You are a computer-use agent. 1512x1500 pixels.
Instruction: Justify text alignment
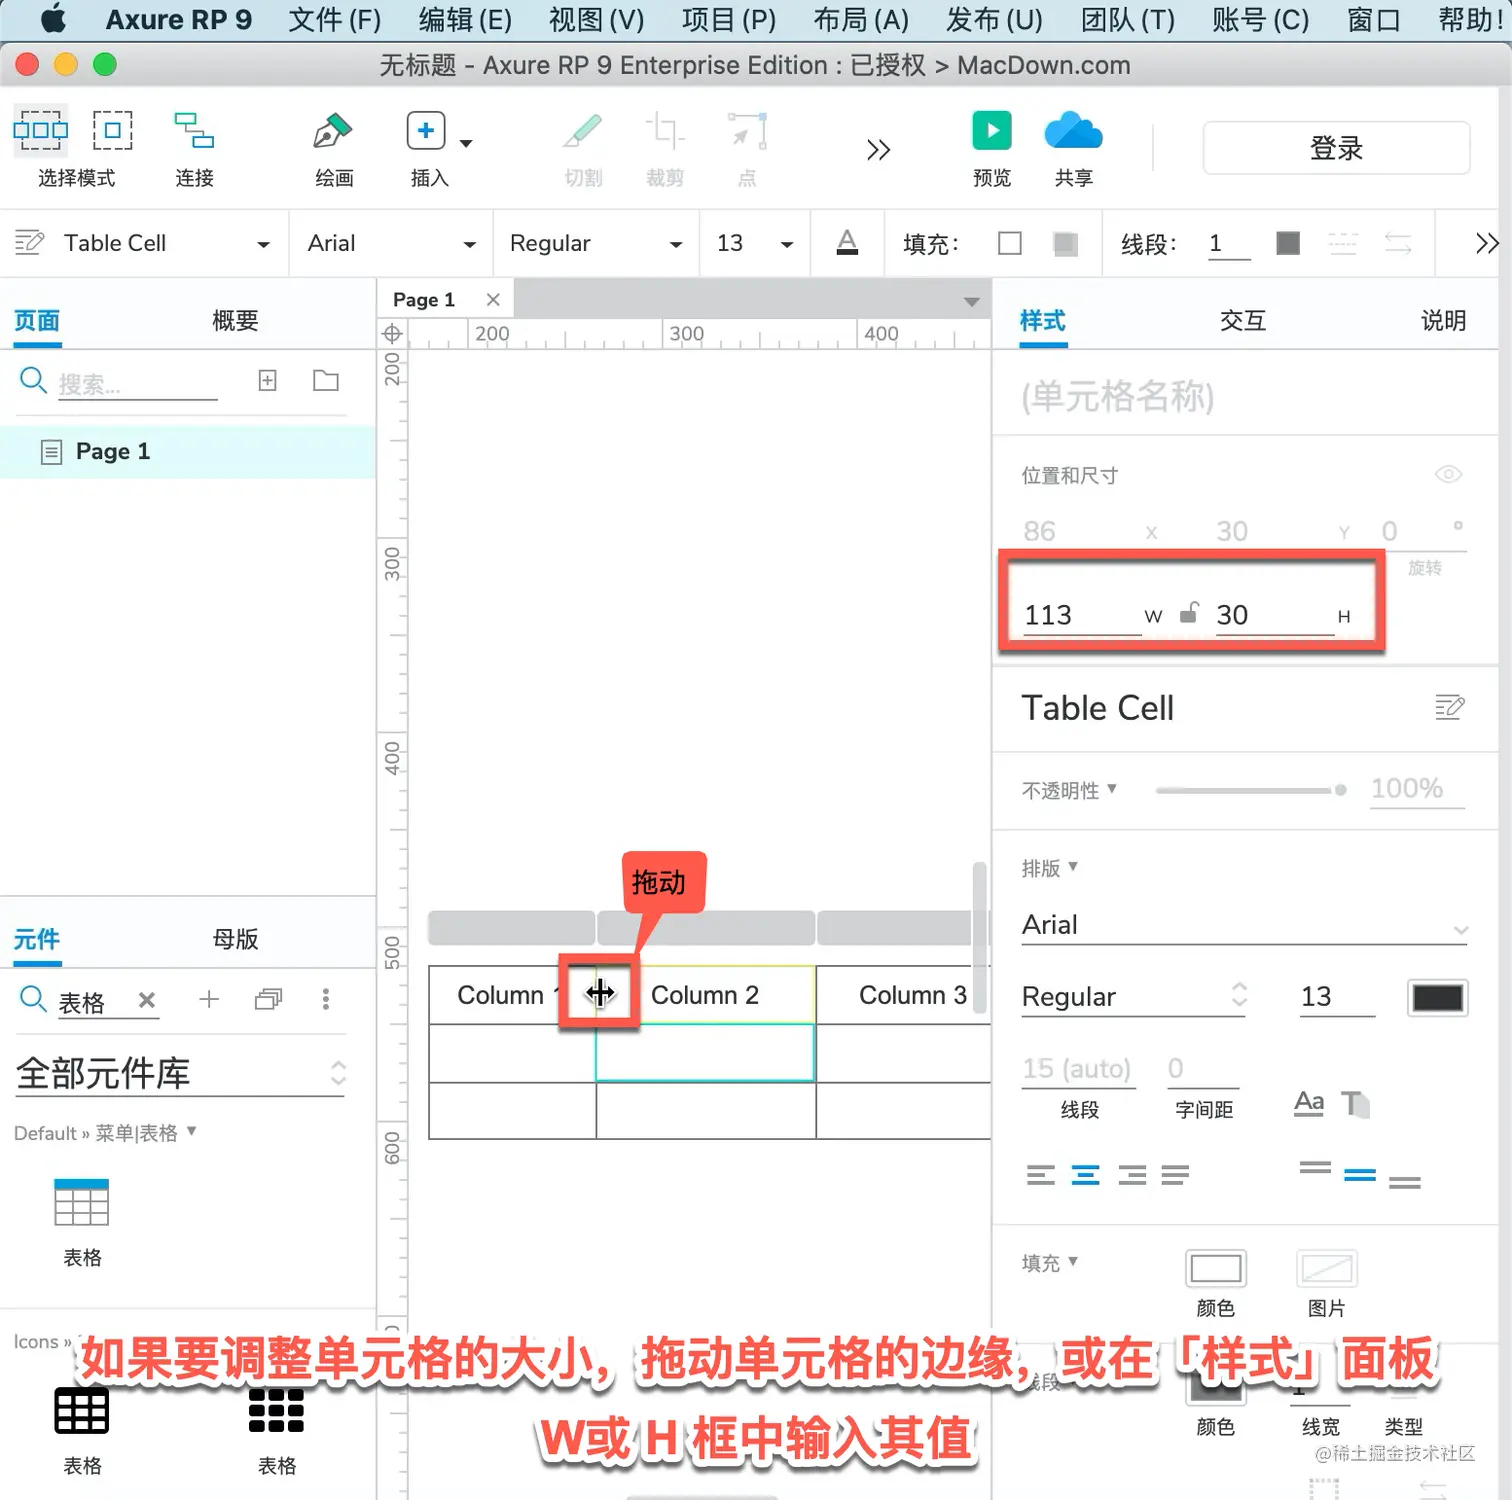click(x=1175, y=1175)
